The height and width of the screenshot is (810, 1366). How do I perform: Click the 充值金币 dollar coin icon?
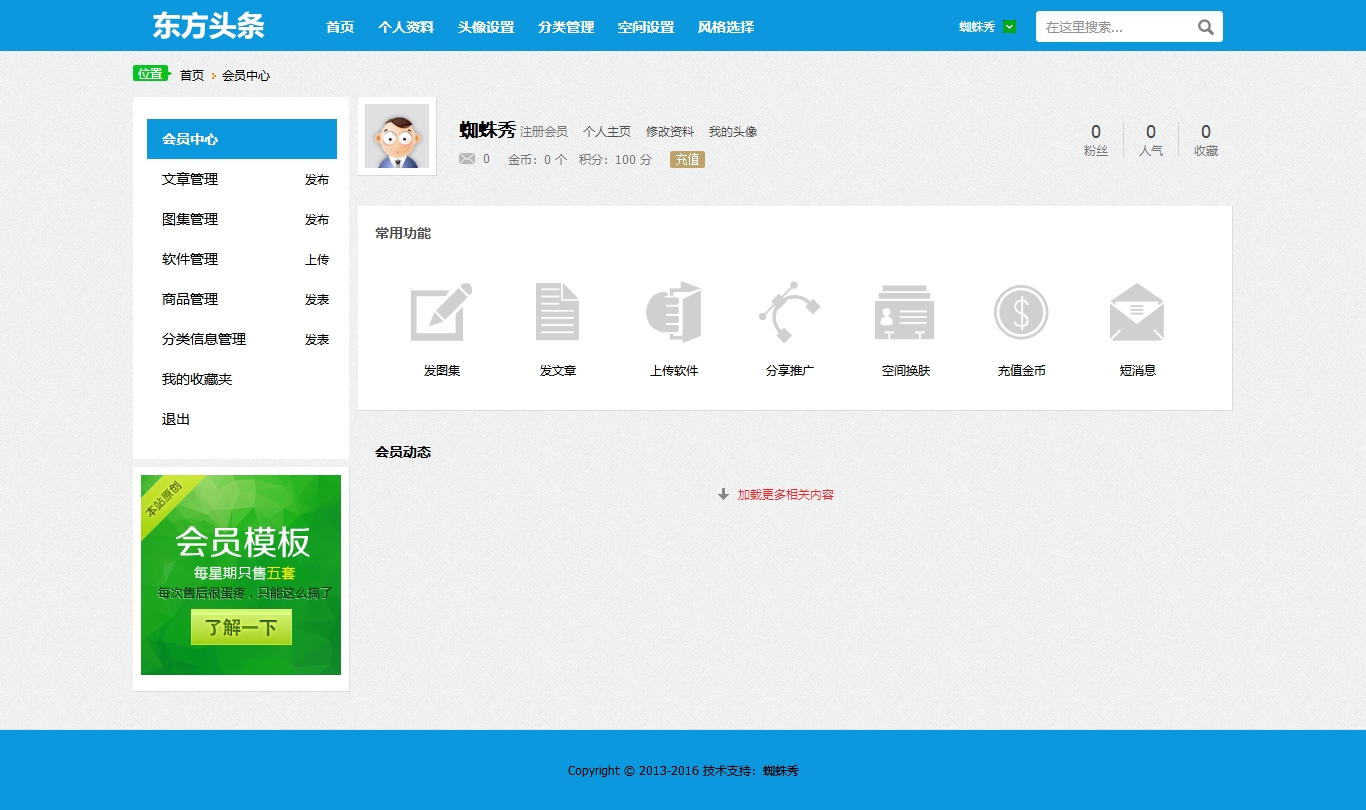tap(1021, 312)
